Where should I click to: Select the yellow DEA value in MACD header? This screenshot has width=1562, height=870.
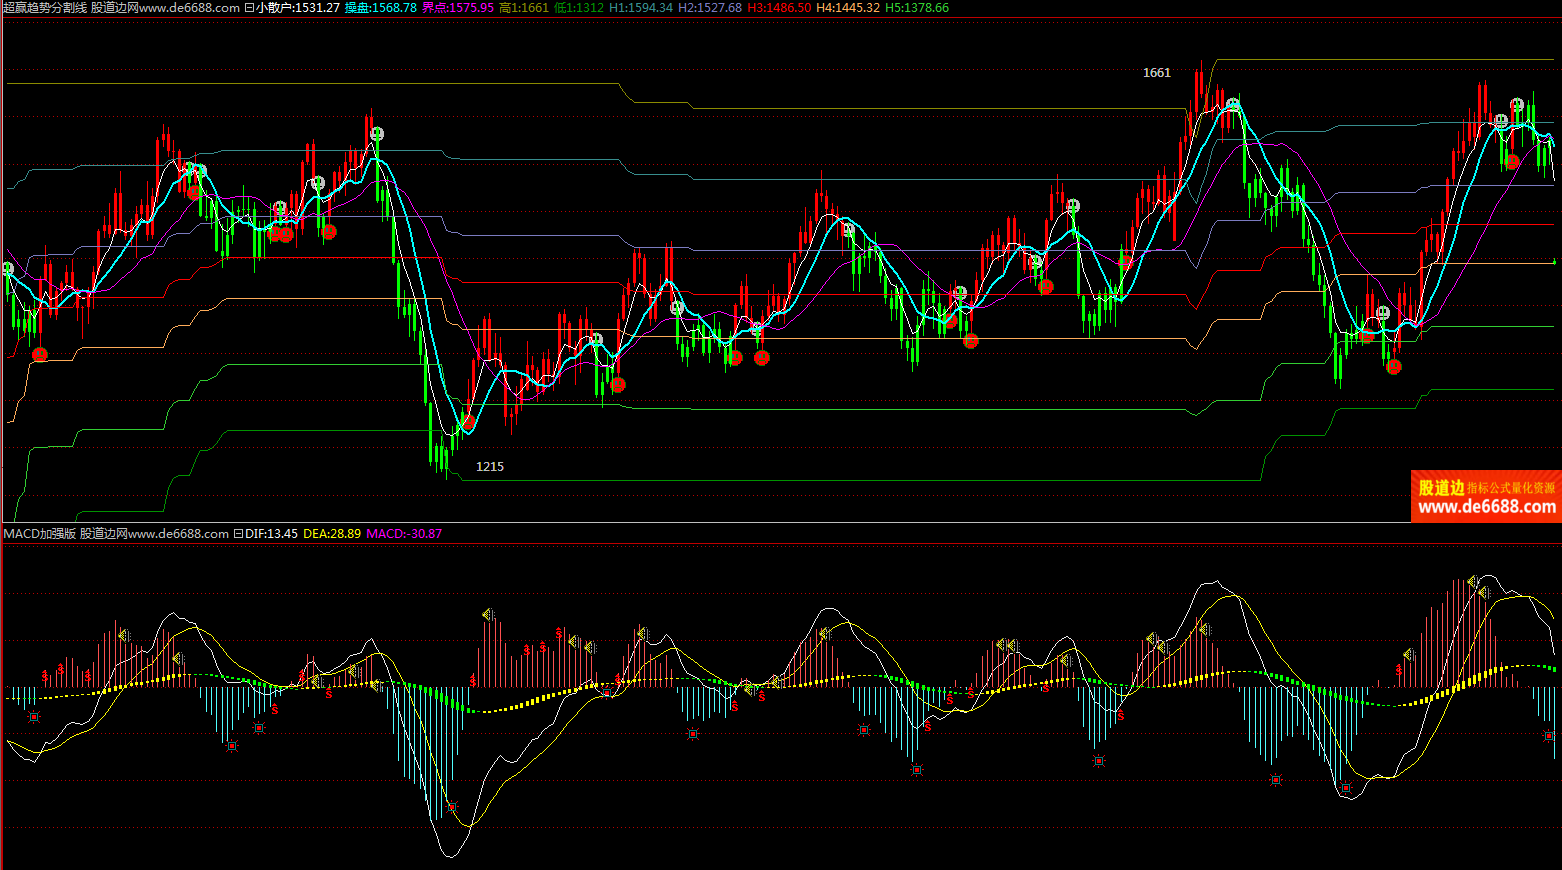pos(332,534)
